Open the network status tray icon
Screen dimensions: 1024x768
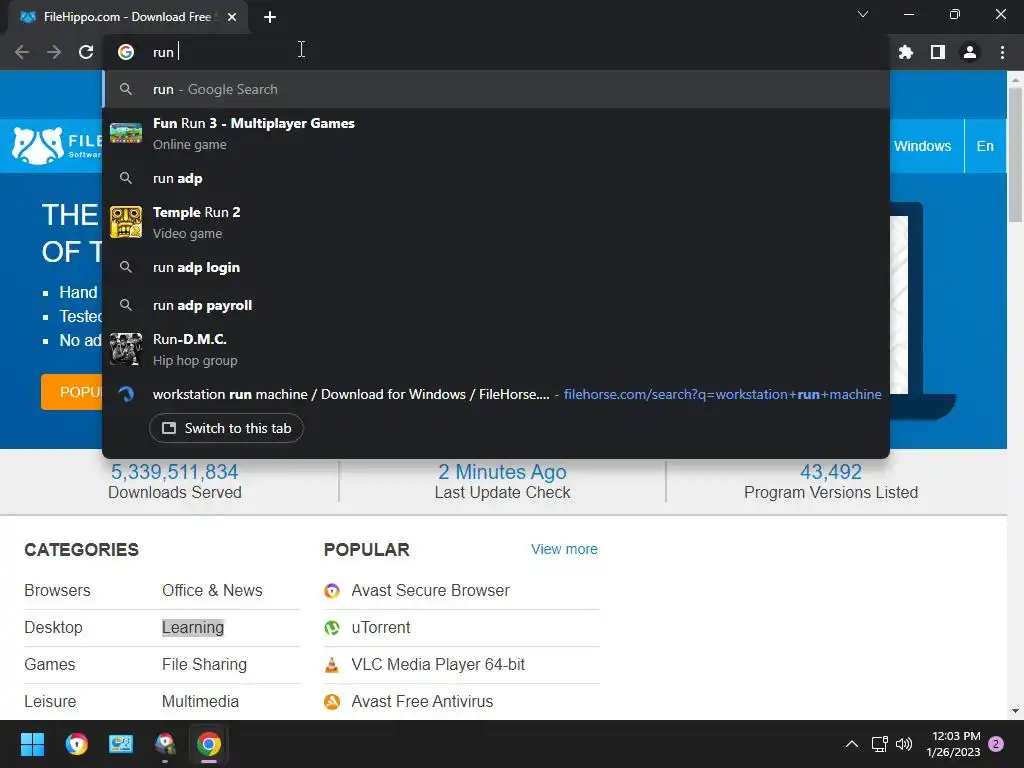(x=879, y=744)
